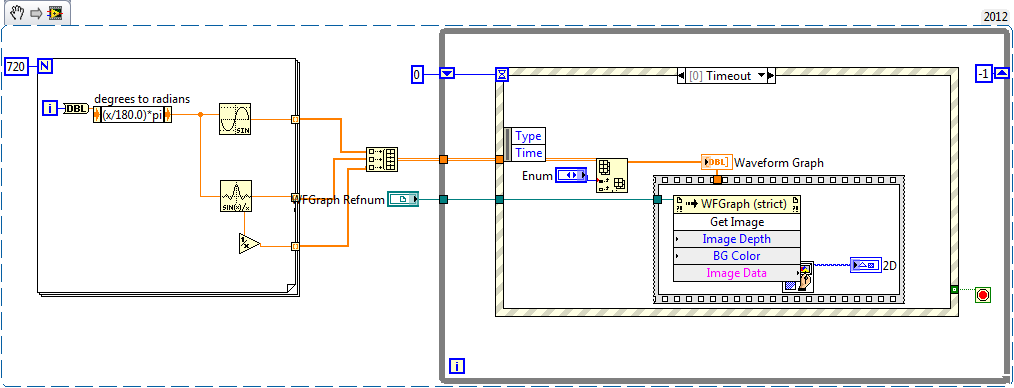Click the Waveform Graph DBL terminal
This screenshot has width=1014, height=388.
point(717,162)
